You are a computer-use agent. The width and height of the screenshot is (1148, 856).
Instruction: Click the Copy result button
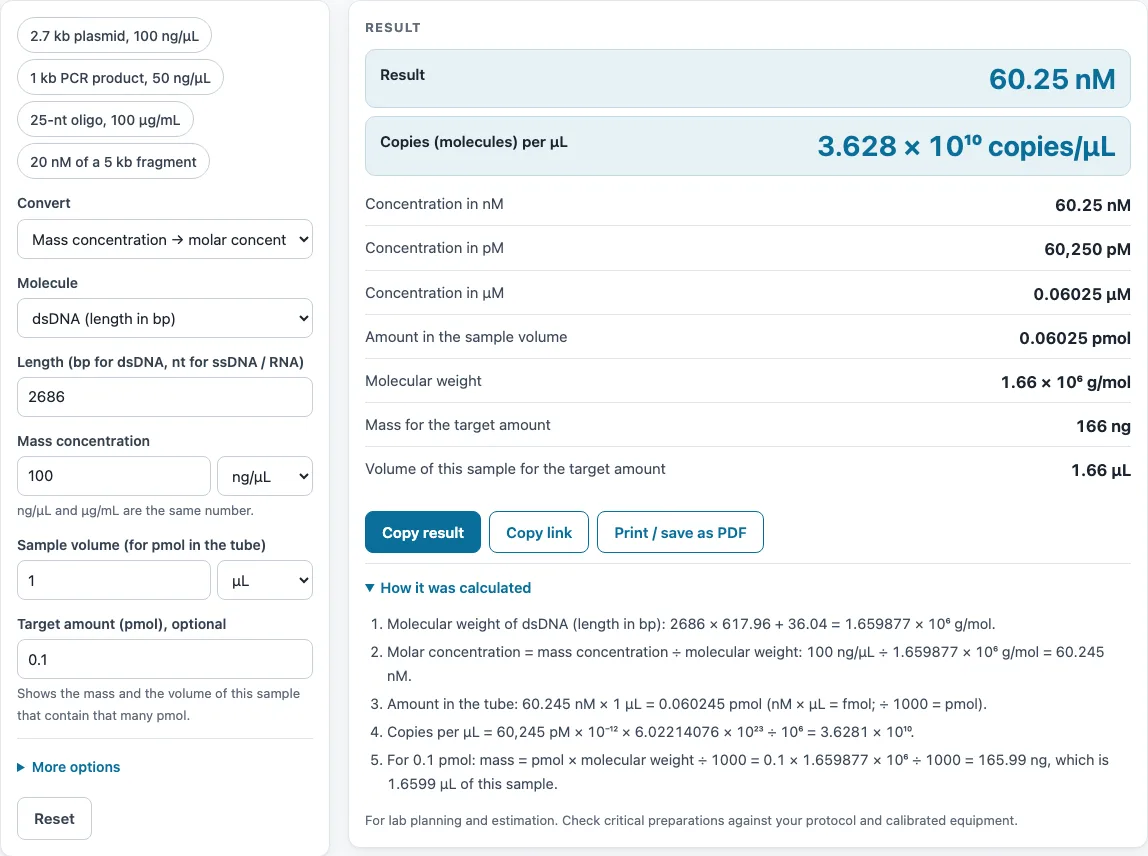(x=423, y=532)
